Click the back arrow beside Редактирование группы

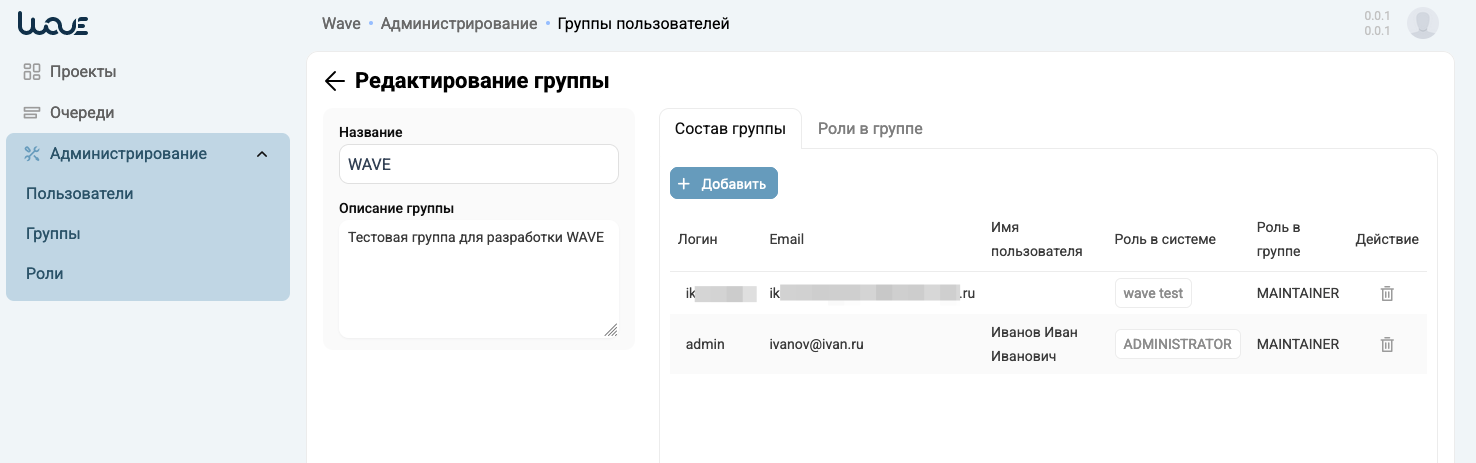click(335, 81)
